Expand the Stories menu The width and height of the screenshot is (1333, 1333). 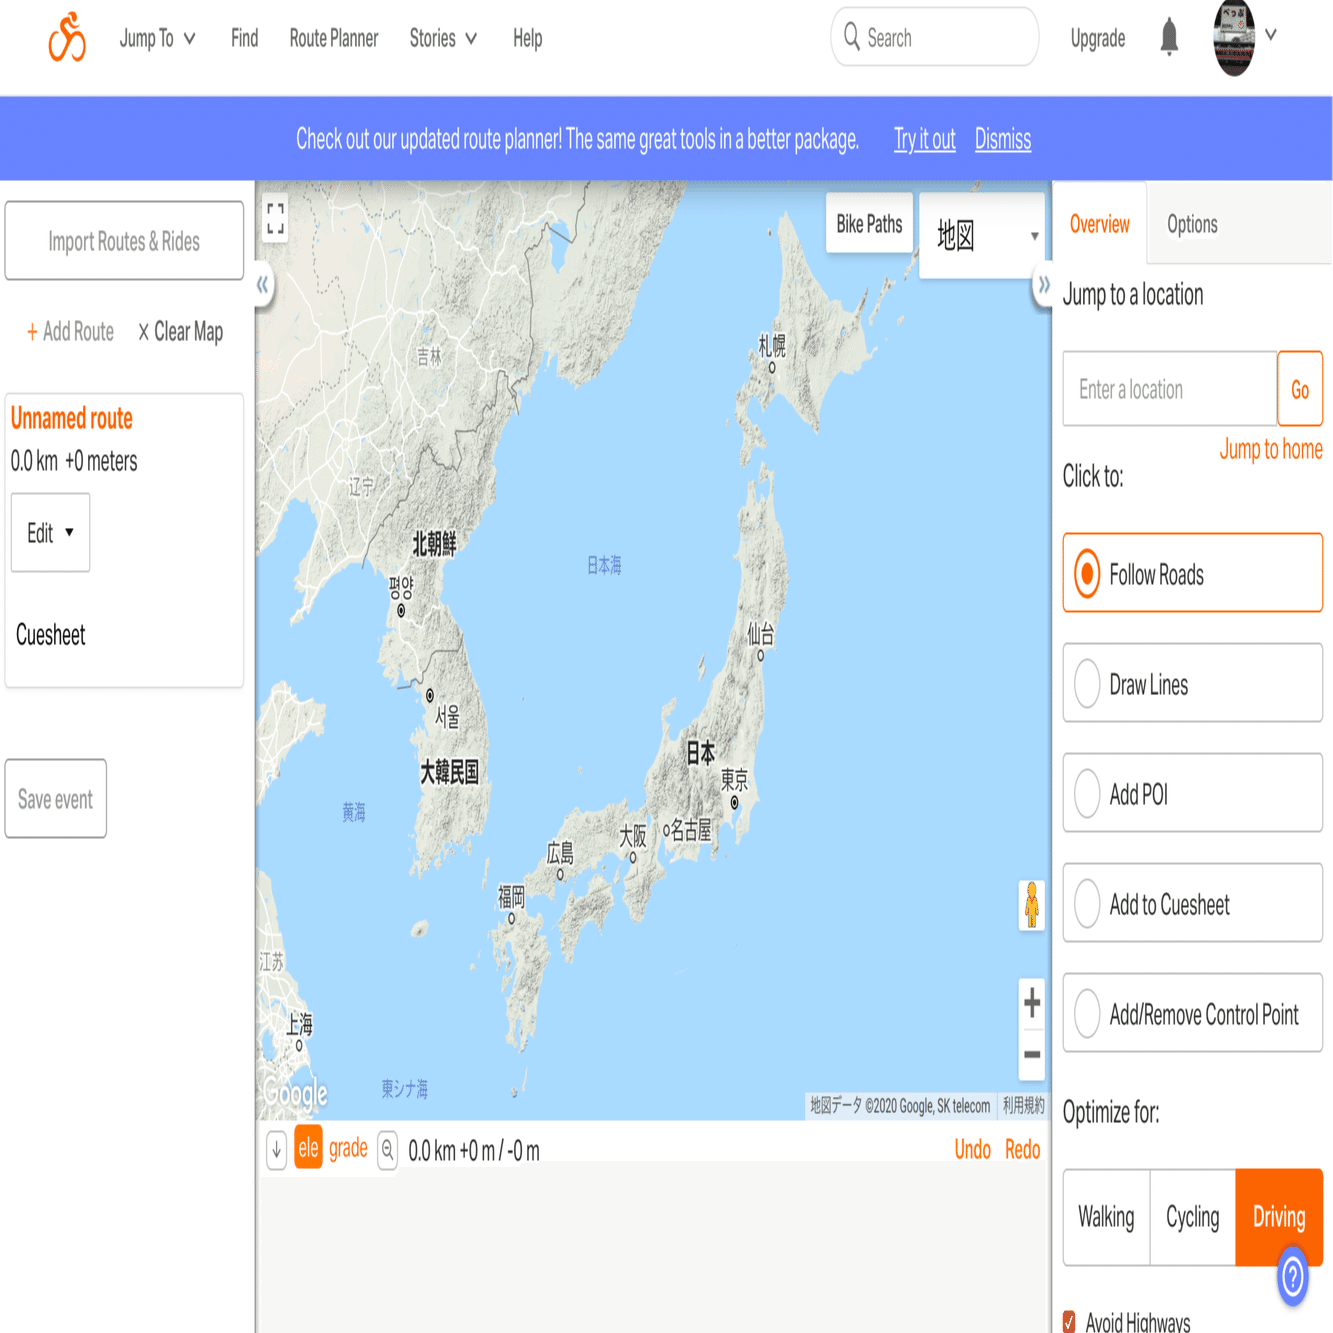(x=444, y=38)
